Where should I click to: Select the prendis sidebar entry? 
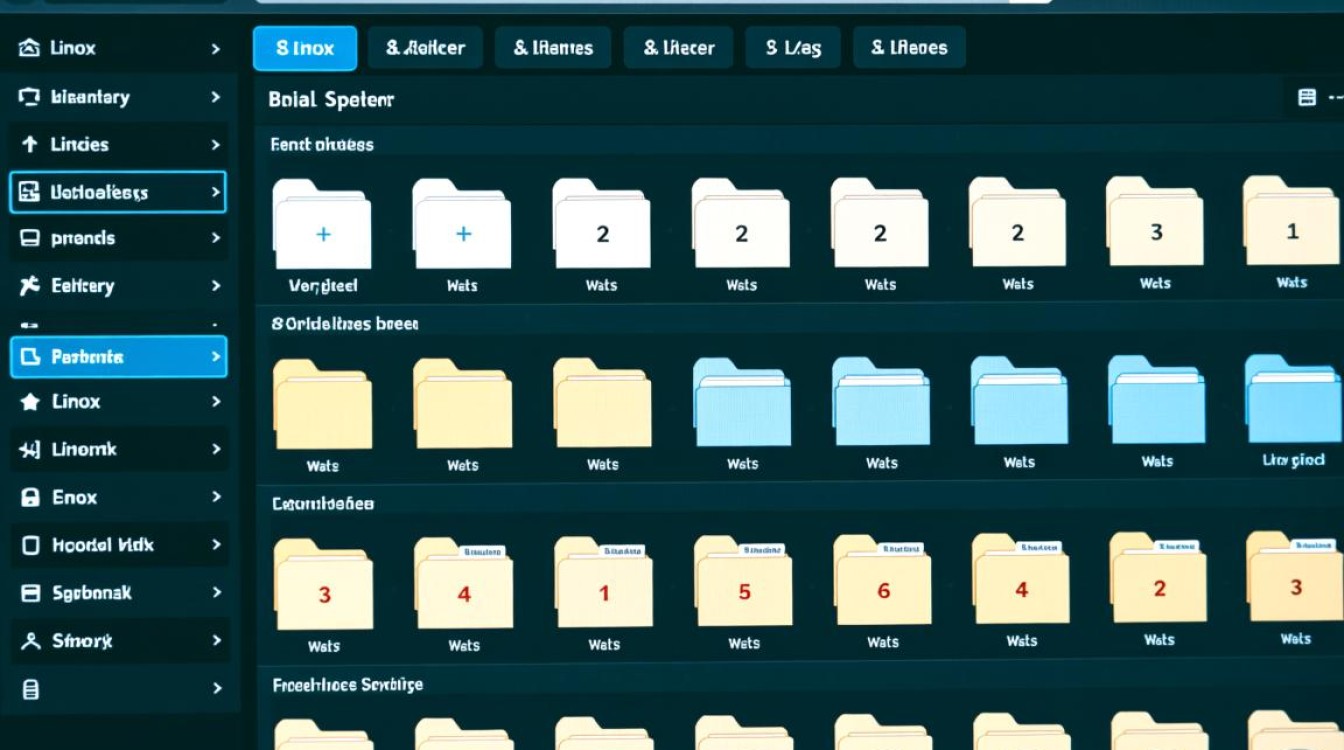pos(118,239)
